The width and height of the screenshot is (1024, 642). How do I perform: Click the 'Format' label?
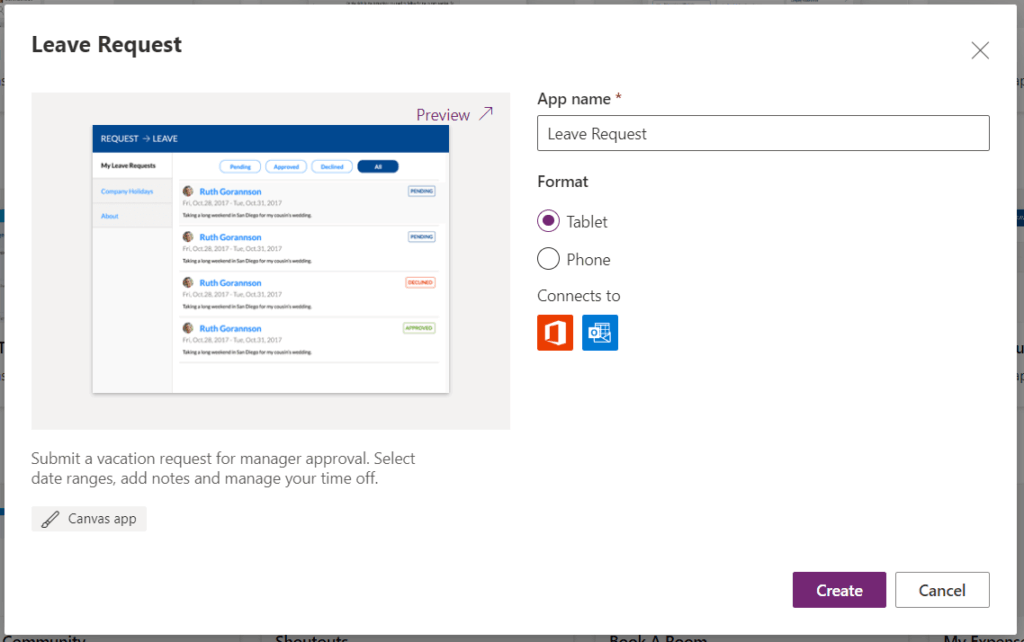(562, 182)
